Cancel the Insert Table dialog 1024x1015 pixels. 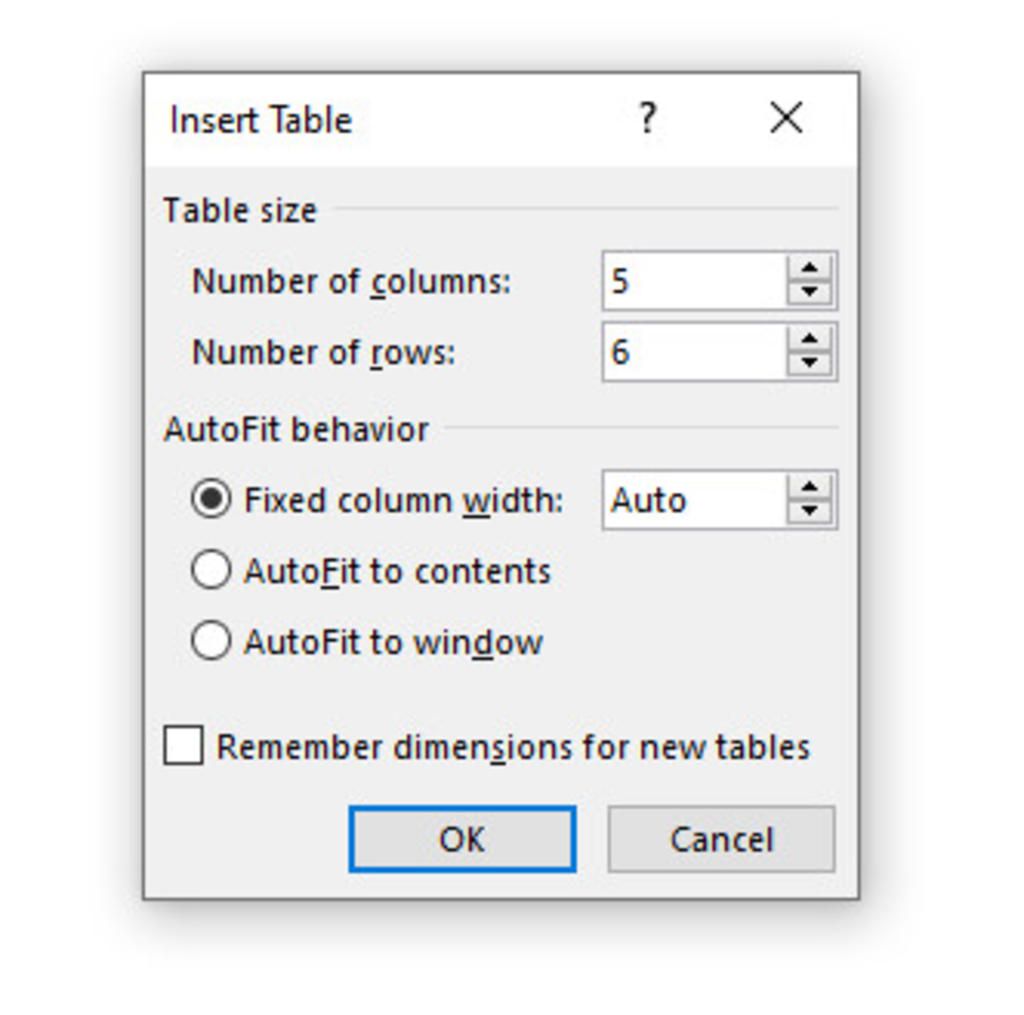click(x=720, y=839)
